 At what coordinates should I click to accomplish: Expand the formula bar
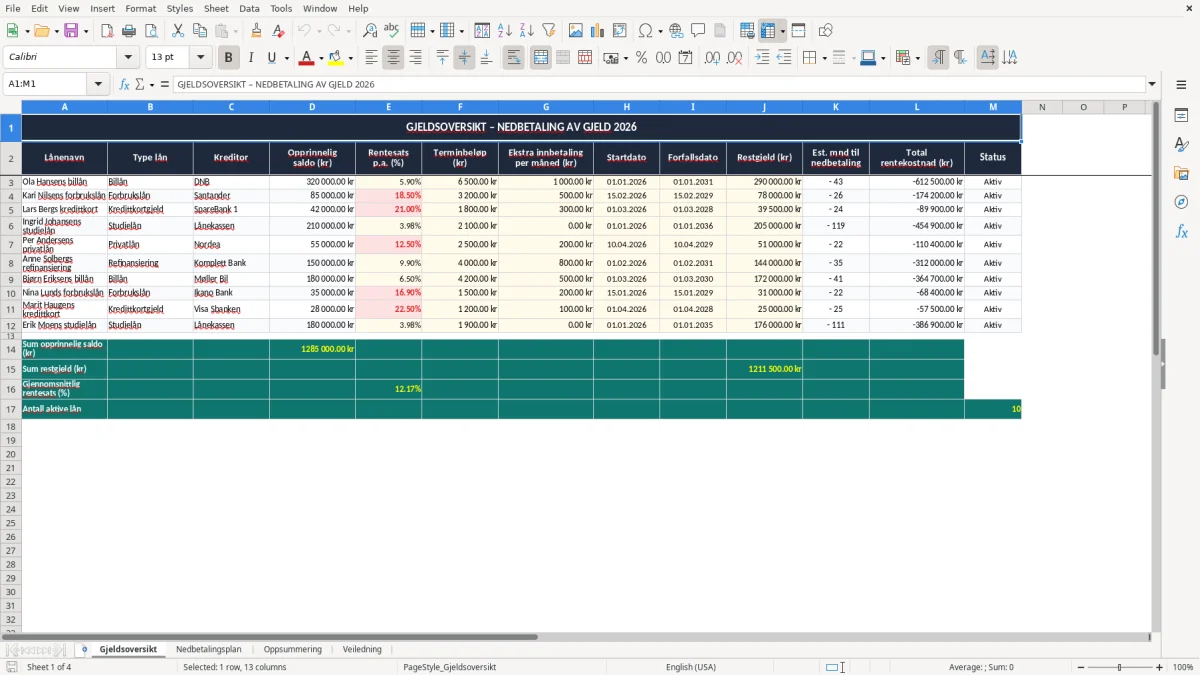tap(1153, 85)
